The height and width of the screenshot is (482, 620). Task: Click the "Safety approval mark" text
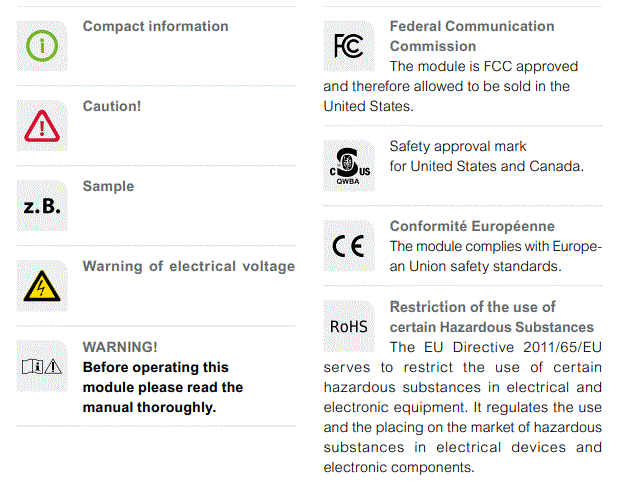(458, 146)
